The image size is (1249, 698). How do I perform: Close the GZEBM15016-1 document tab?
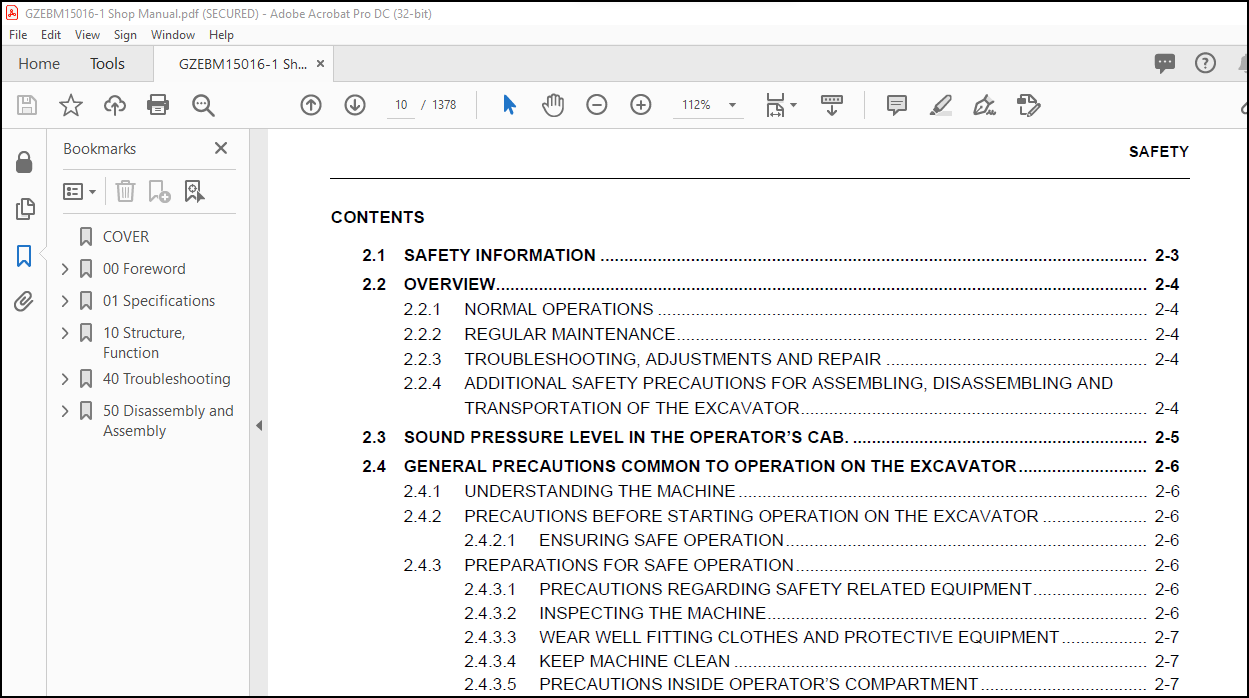(x=321, y=63)
